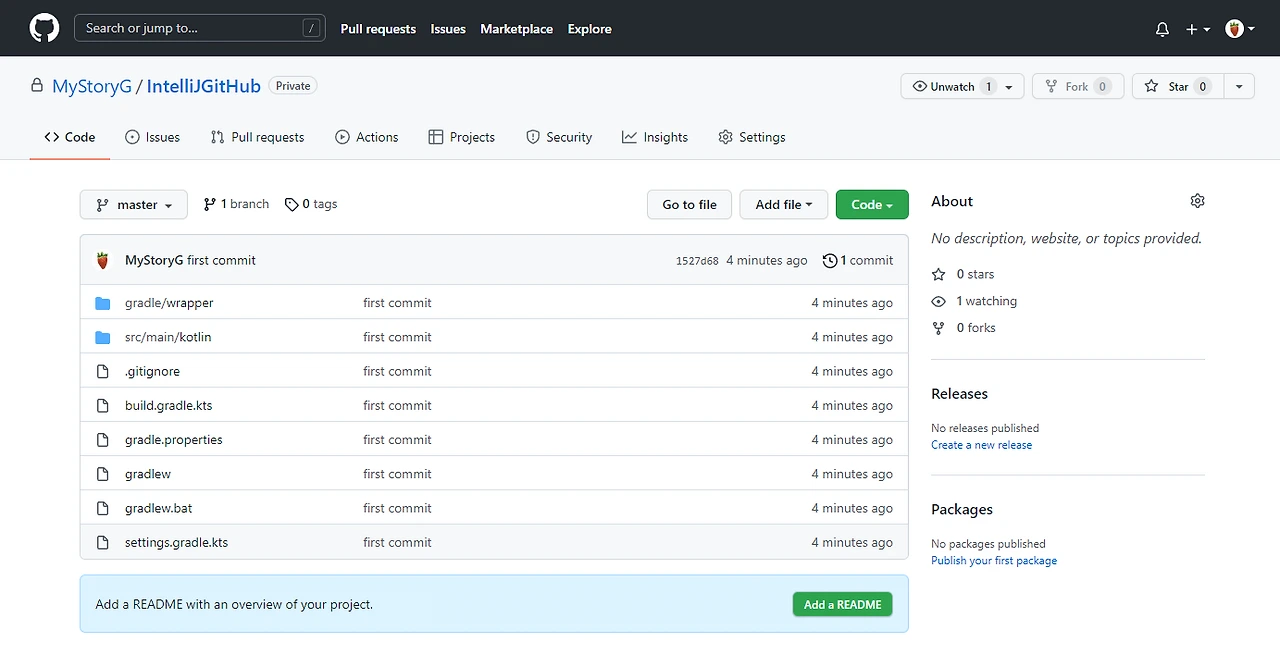The image size is (1280, 667).
Task: Click the gradlew.bat file icon
Action: point(102,508)
